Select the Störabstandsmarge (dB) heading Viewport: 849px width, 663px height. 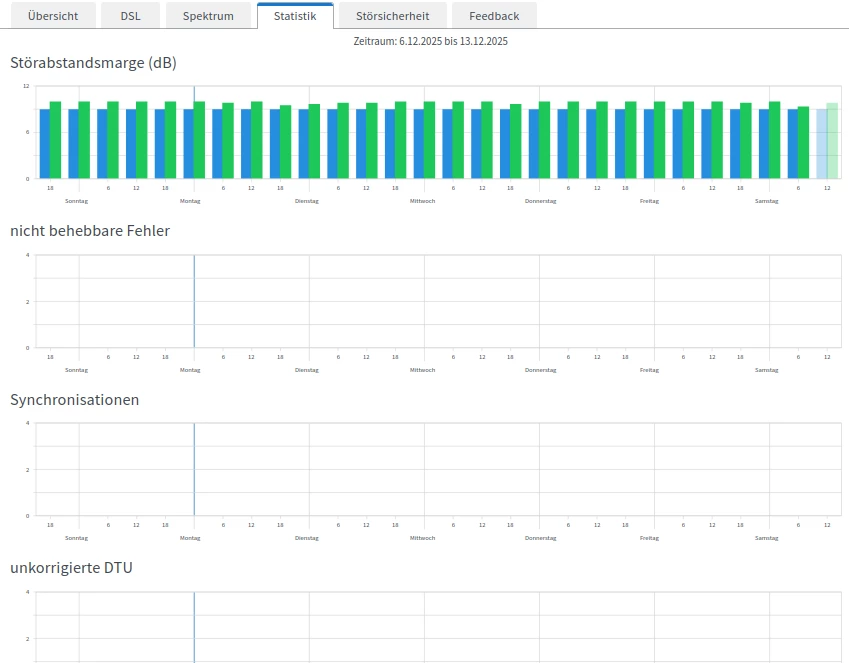[x=93, y=63]
